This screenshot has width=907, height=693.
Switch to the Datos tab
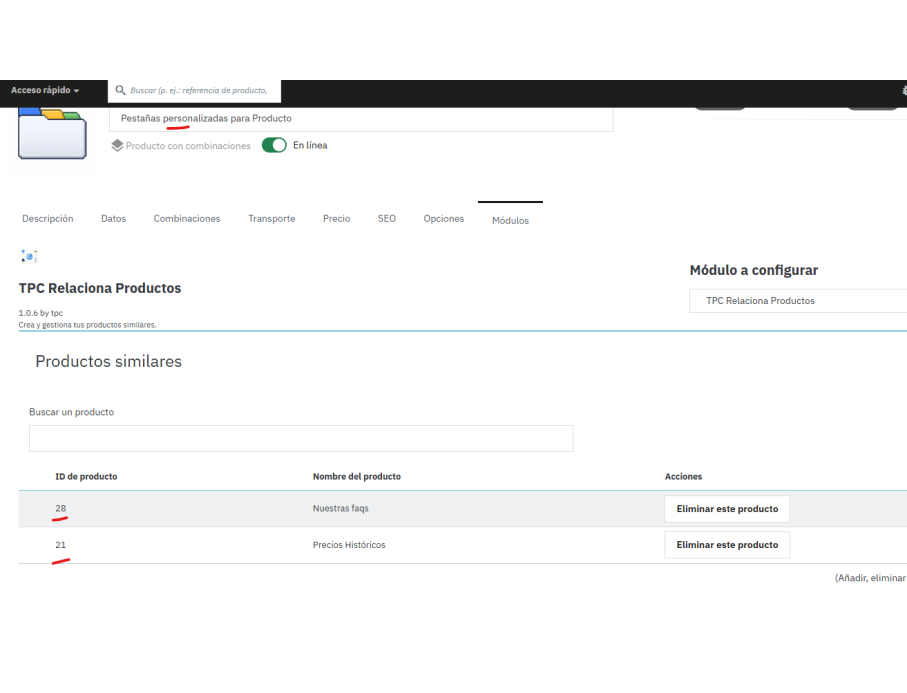click(113, 219)
